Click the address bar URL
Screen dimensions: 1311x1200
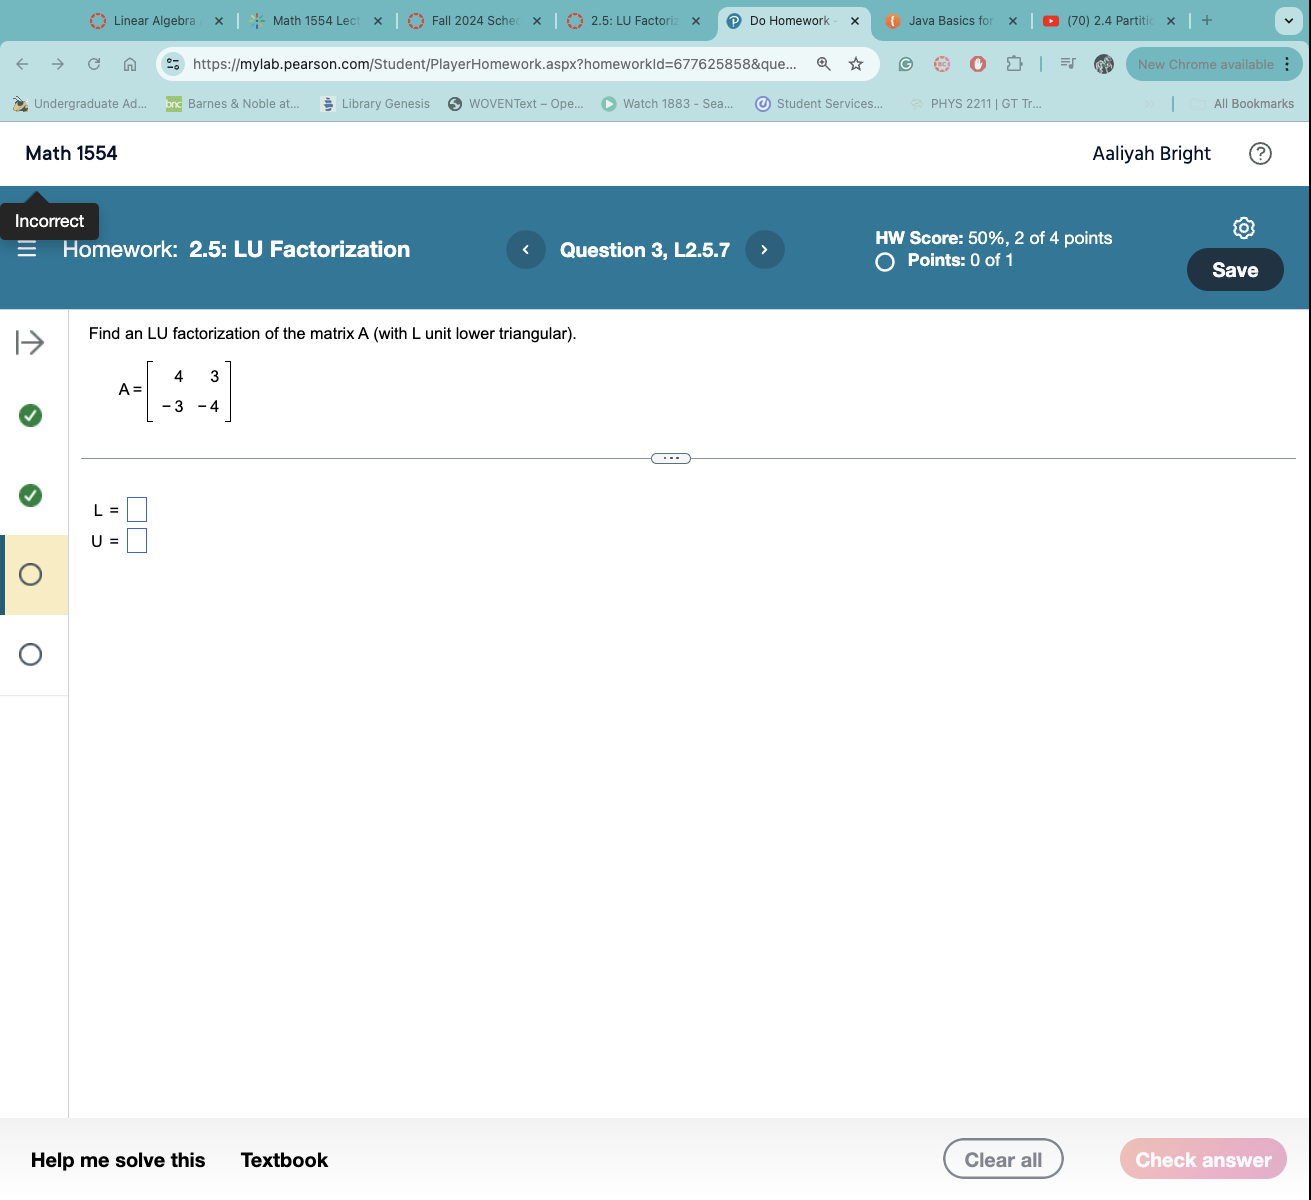(495, 64)
